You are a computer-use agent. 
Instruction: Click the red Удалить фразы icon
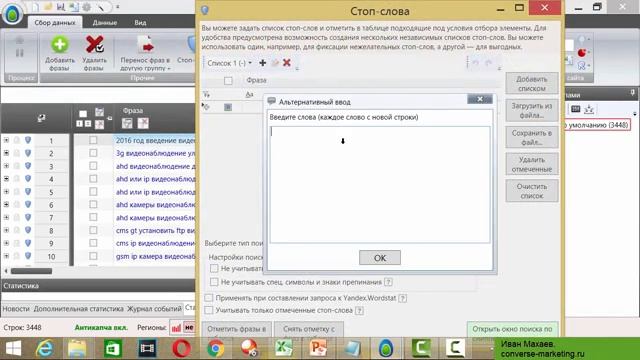coord(94,44)
